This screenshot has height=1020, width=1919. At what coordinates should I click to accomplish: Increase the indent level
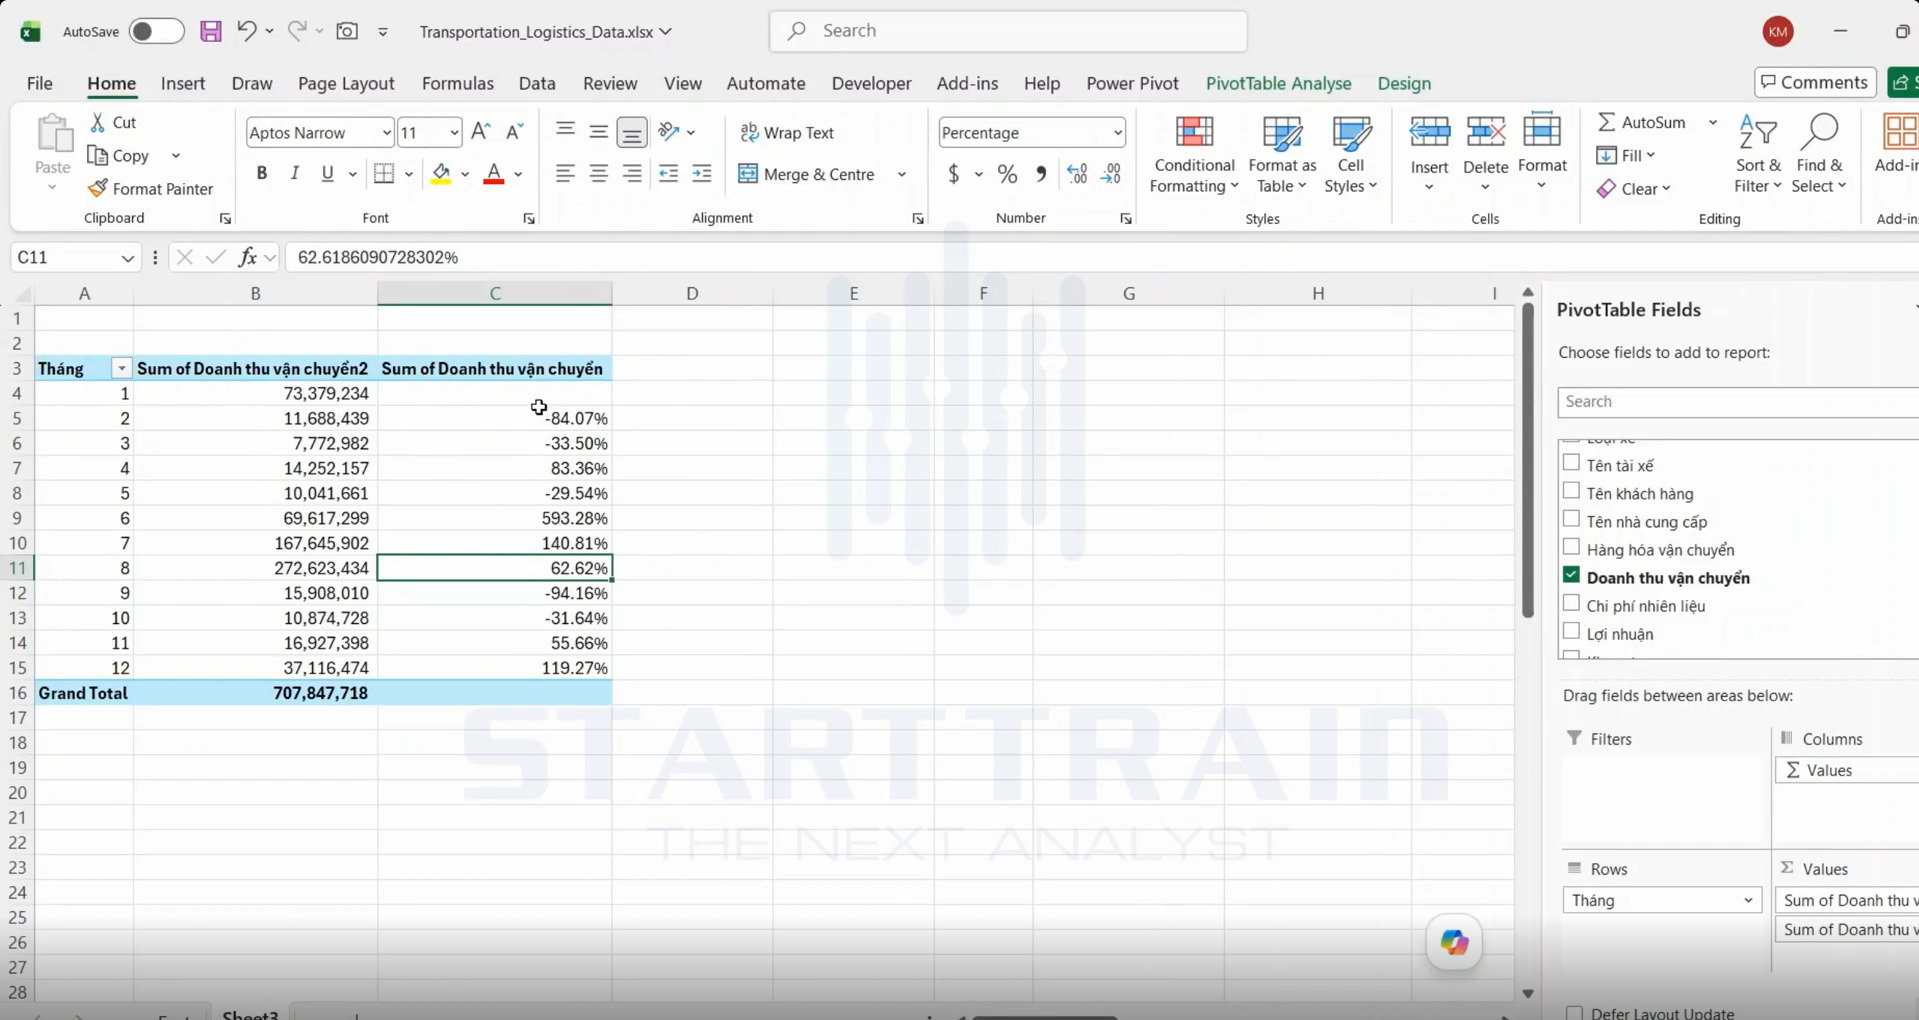coord(702,174)
